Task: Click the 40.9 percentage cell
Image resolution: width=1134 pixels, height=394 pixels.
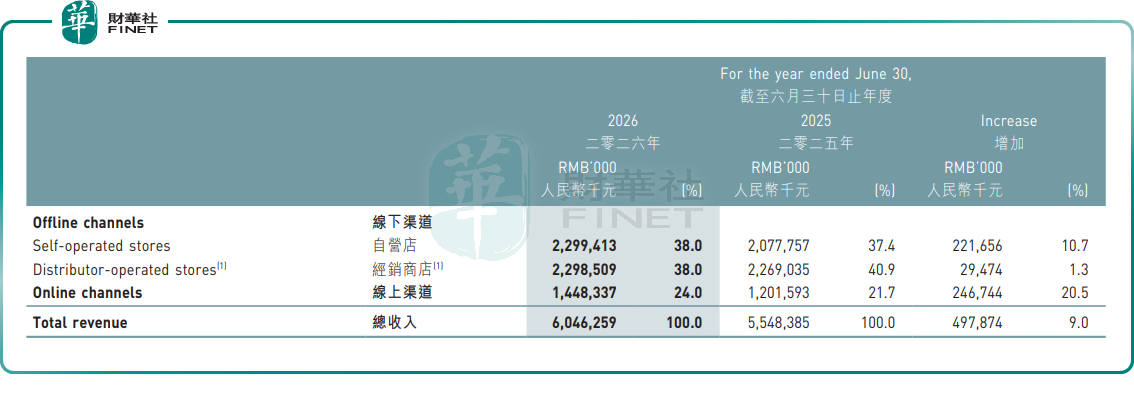Action: [882, 270]
